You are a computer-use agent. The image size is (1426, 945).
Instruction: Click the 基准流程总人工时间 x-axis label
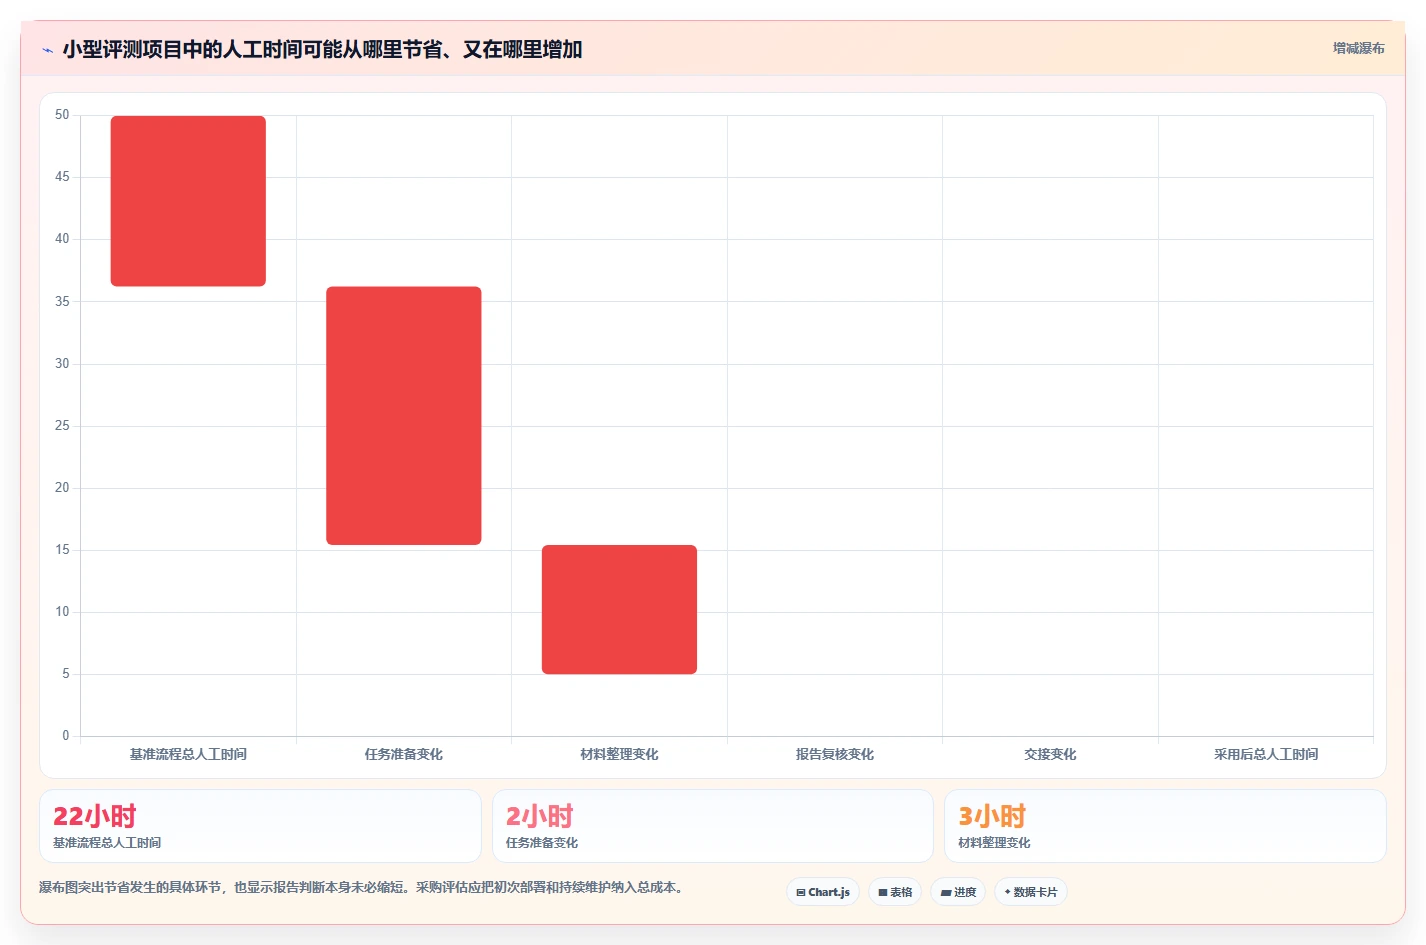188,754
